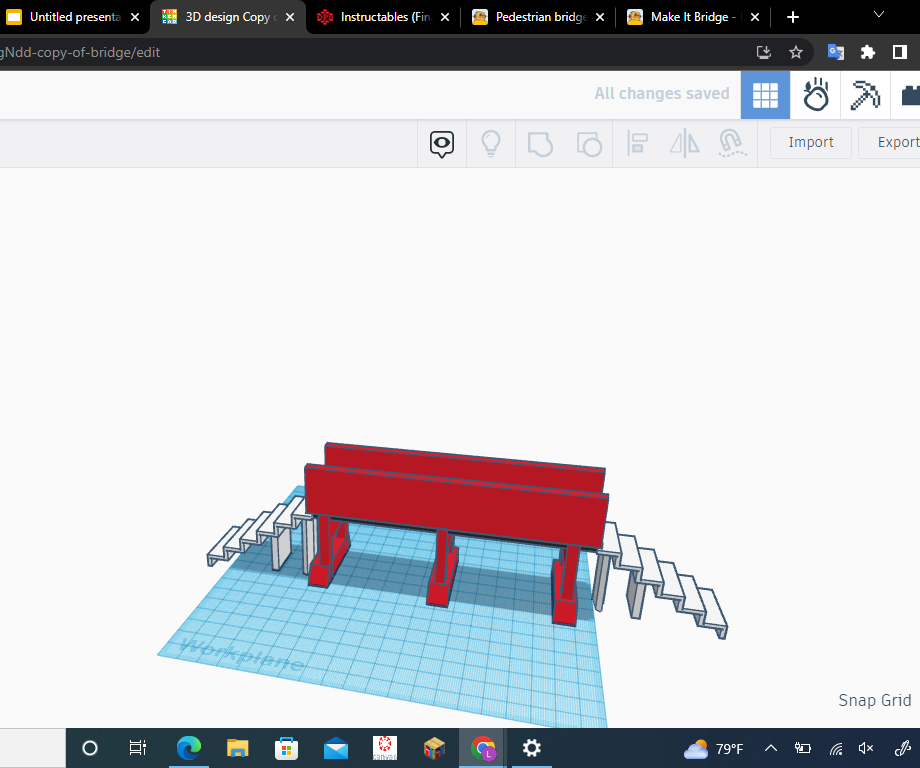Open Bricks mode icon
Screen dimensions: 920x768
pyautogui.click(x=909, y=95)
